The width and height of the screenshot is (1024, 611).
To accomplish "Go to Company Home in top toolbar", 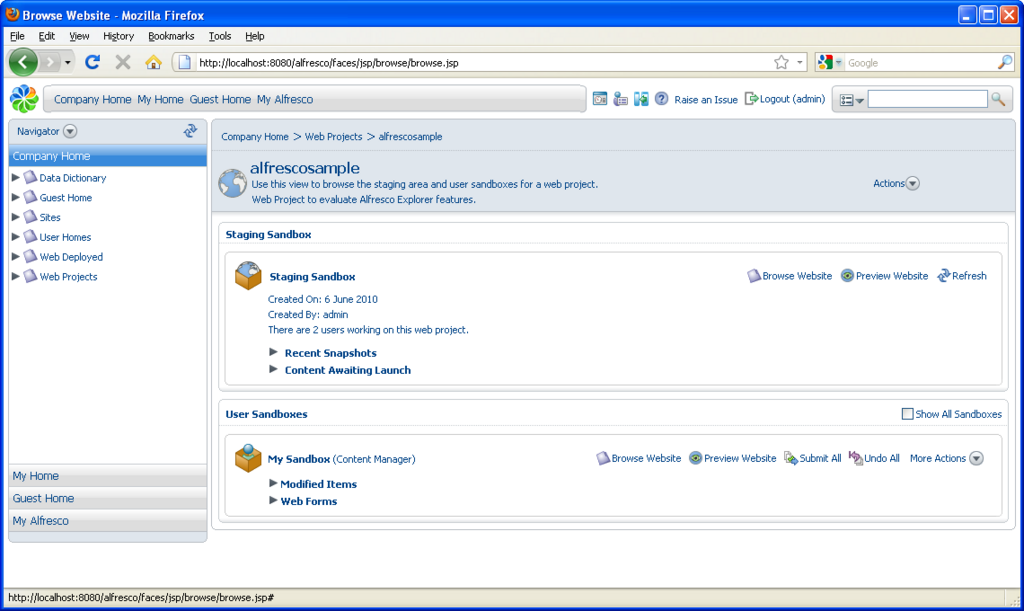I will click(93, 99).
